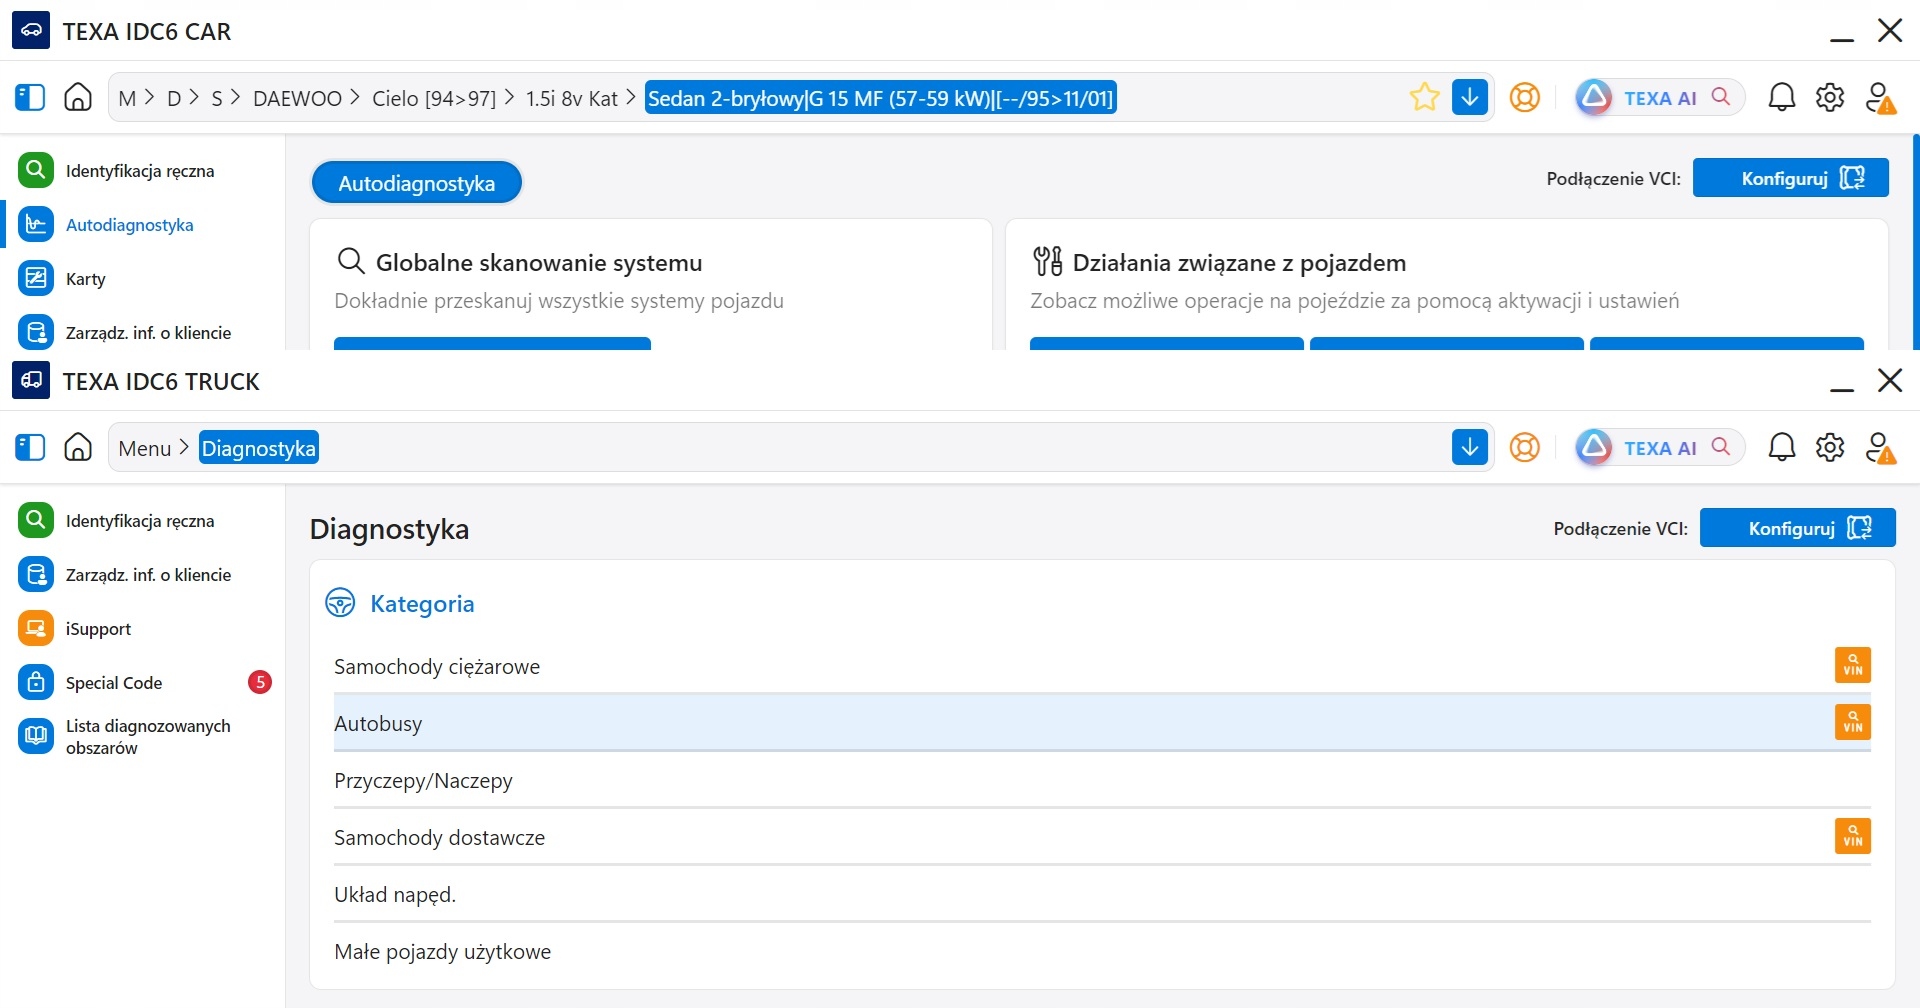This screenshot has height=1008, width=1920.
Task: Click the TEXA IDC6 CAR app logo
Action: pos(31,31)
